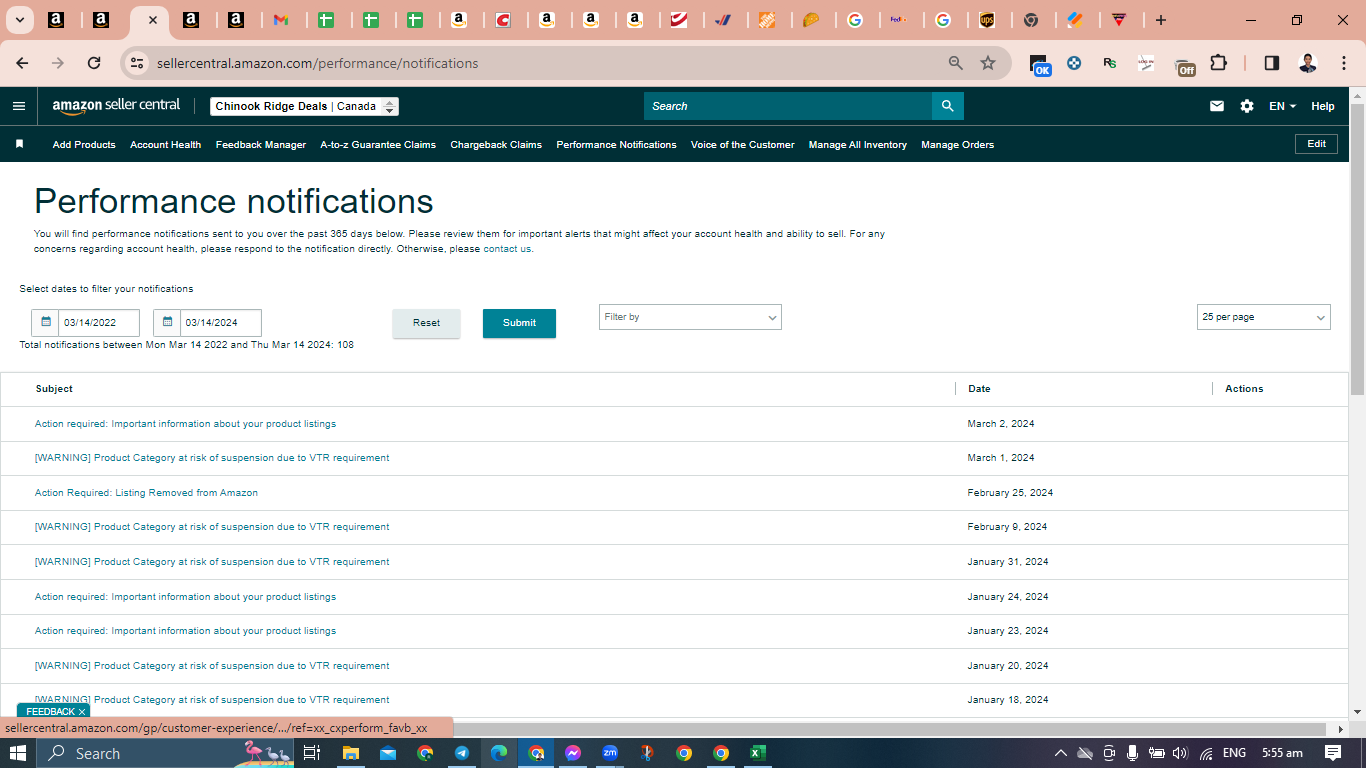The width and height of the screenshot is (1366, 768).
Task: Open Telegram from the taskbar
Action: [462, 753]
